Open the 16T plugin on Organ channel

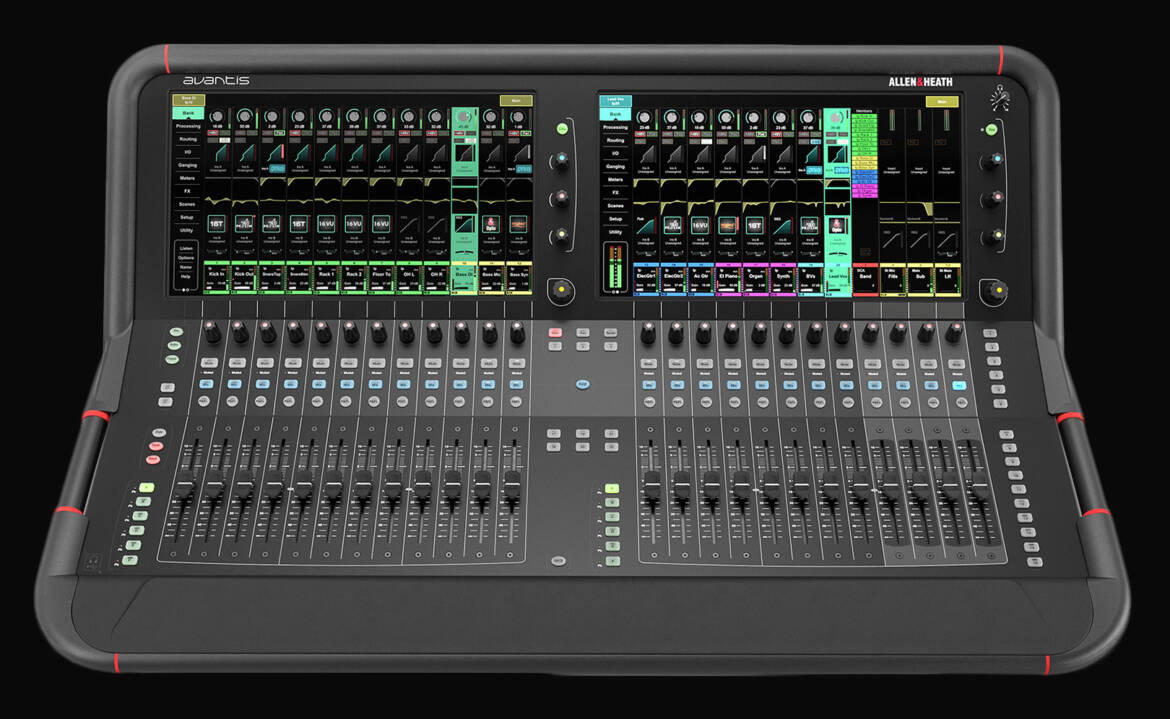pos(754,225)
